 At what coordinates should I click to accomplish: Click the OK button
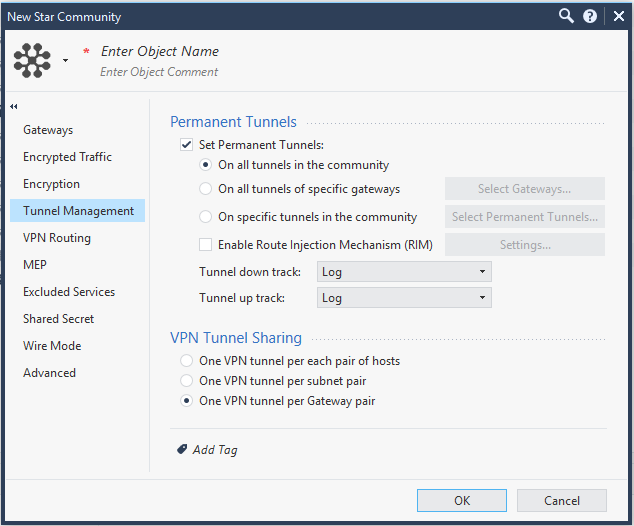pyautogui.click(x=462, y=501)
